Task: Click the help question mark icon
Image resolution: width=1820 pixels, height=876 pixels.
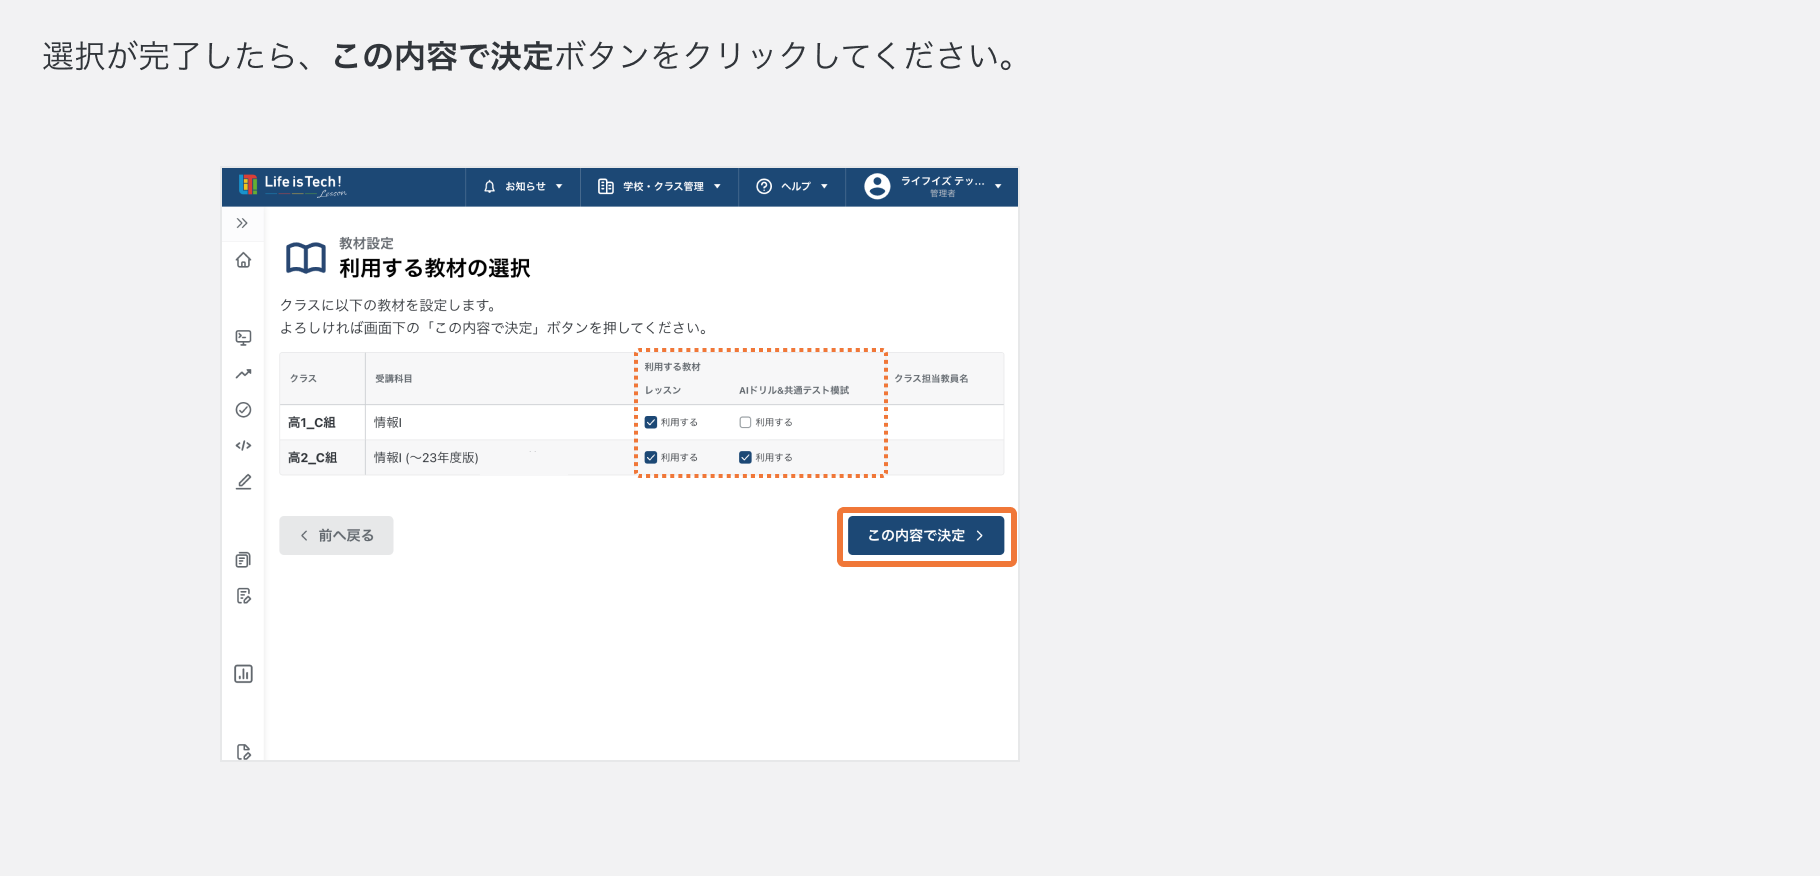Action: pyautogui.click(x=764, y=187)
